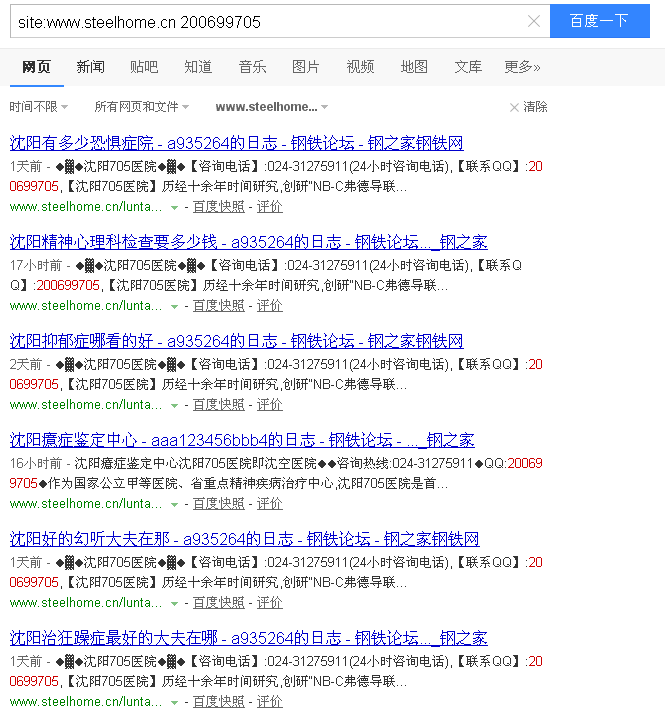Expand the 所有网页和文件 filter dropdown
Viewport: 665px width, 718px height.
point(142,107)
